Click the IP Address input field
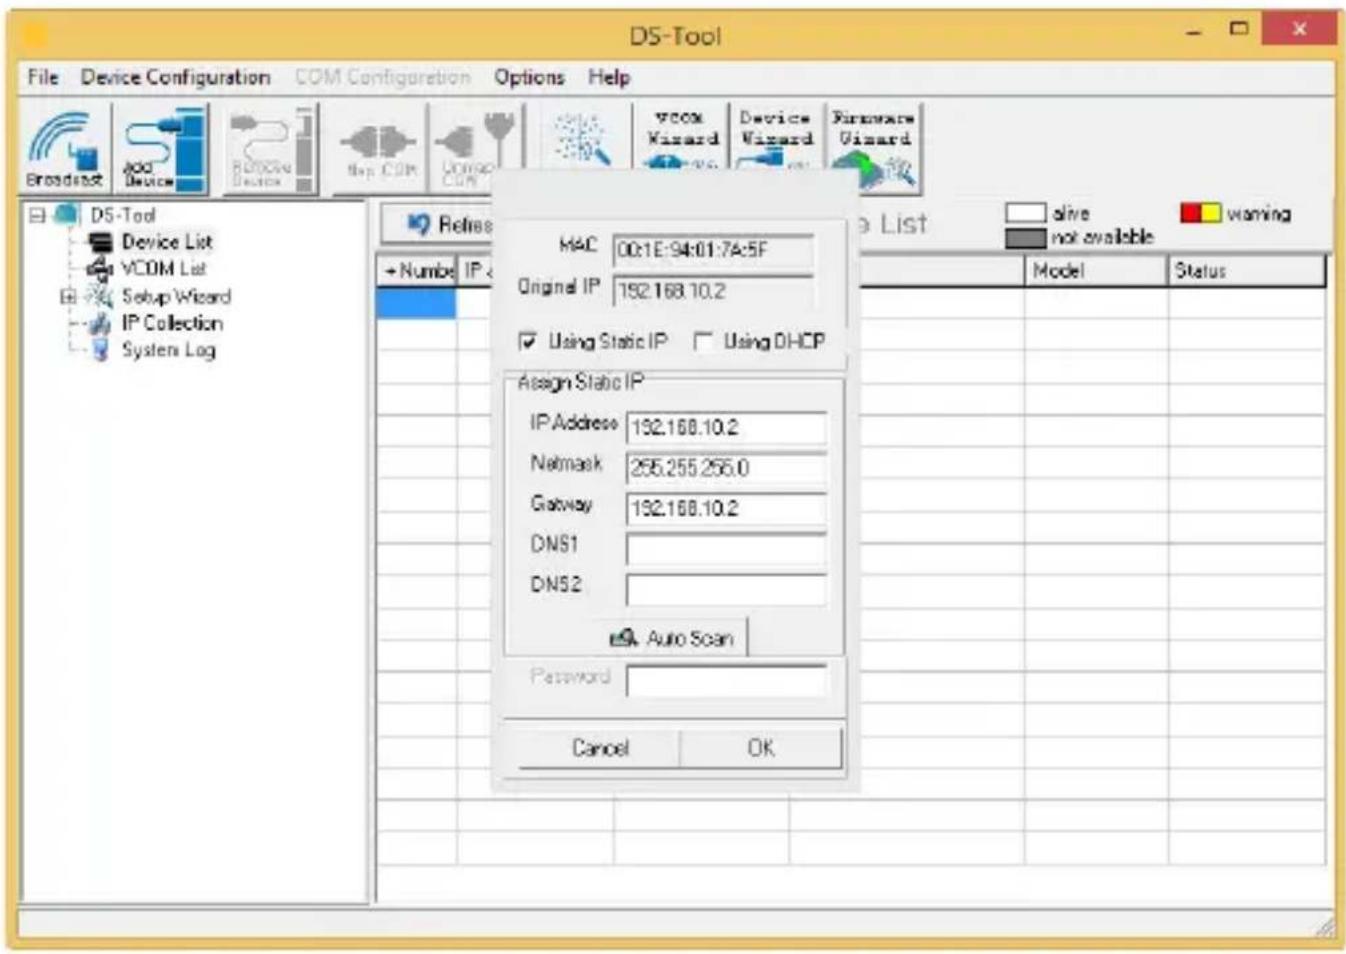Screen dimensions: 1346x954 point(726,428)
